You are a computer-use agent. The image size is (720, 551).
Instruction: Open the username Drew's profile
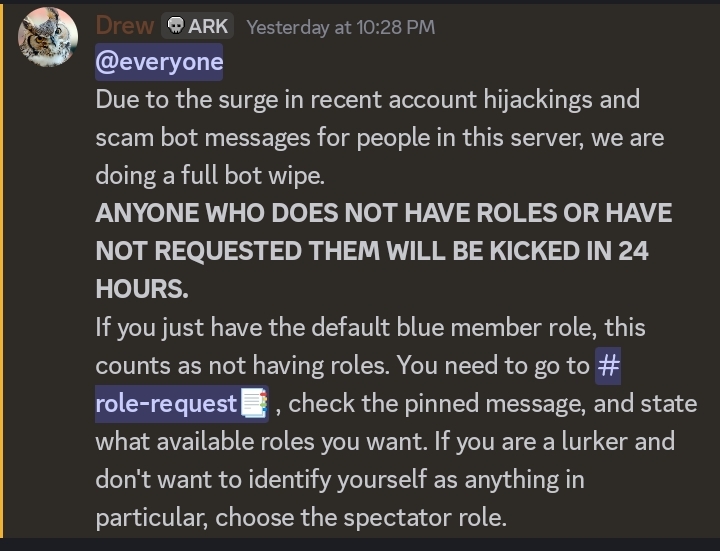point(125,26)
